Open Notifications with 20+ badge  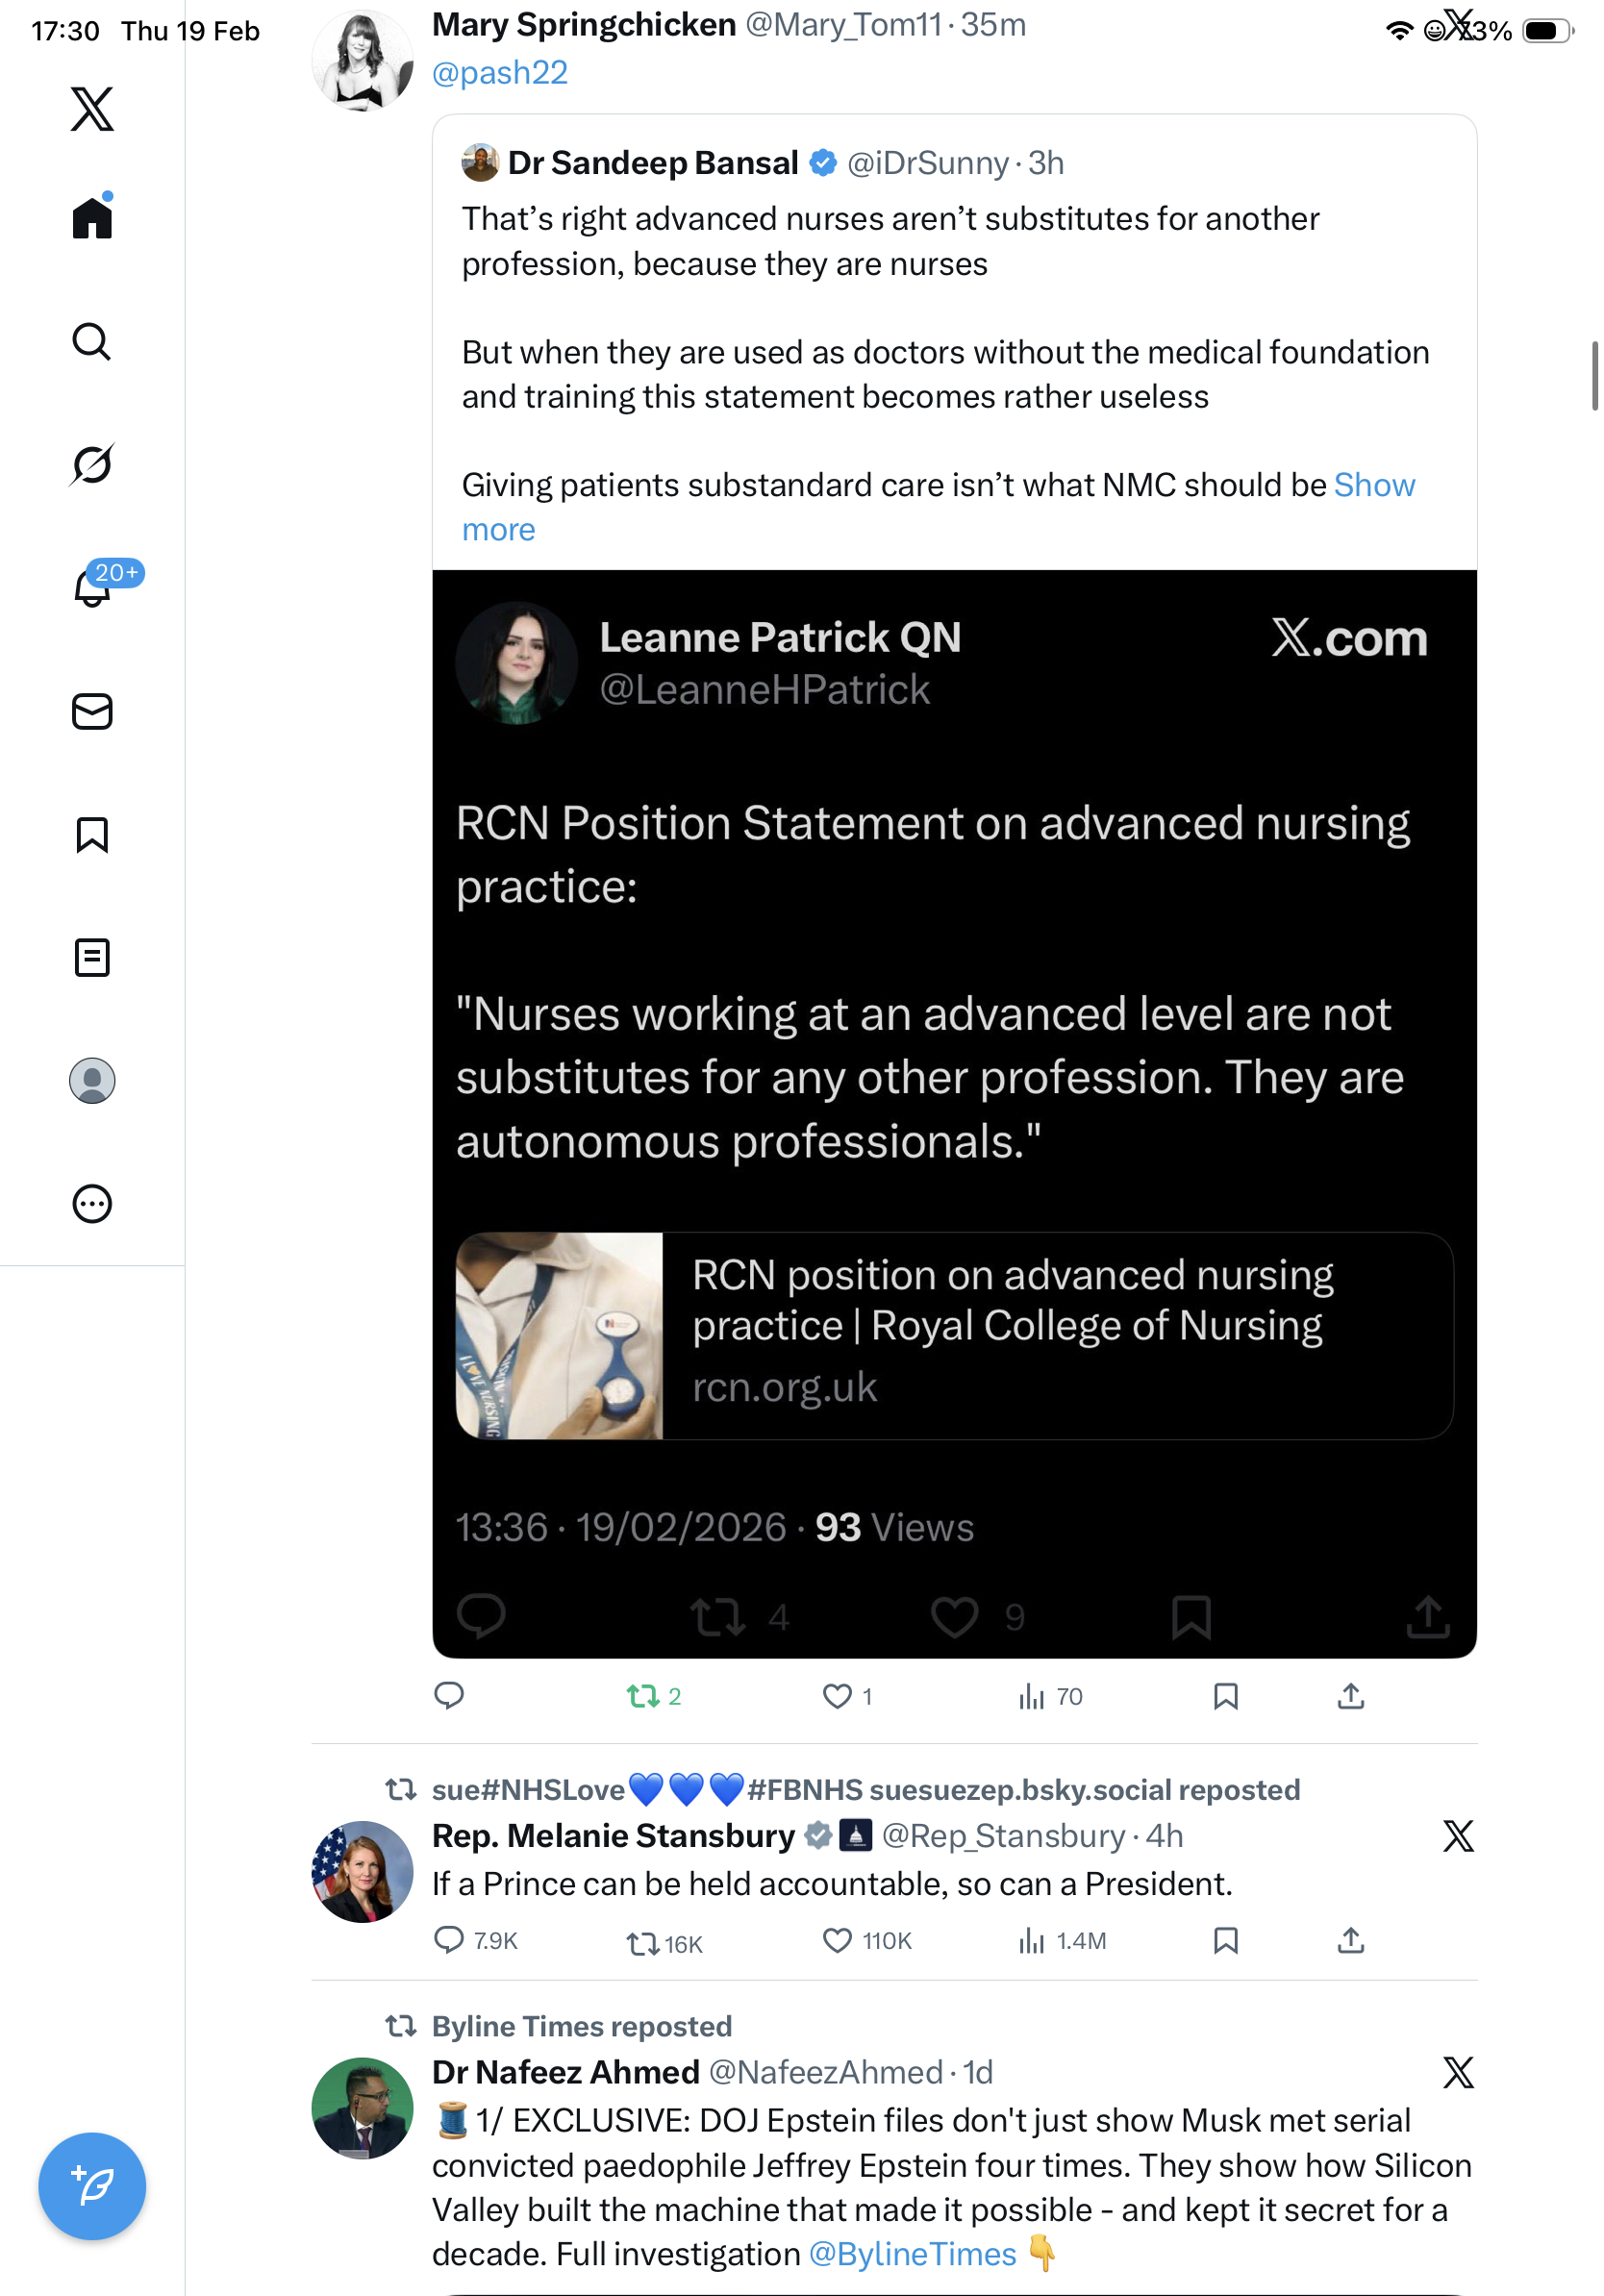pyautogui.click(x=92, y=587)
